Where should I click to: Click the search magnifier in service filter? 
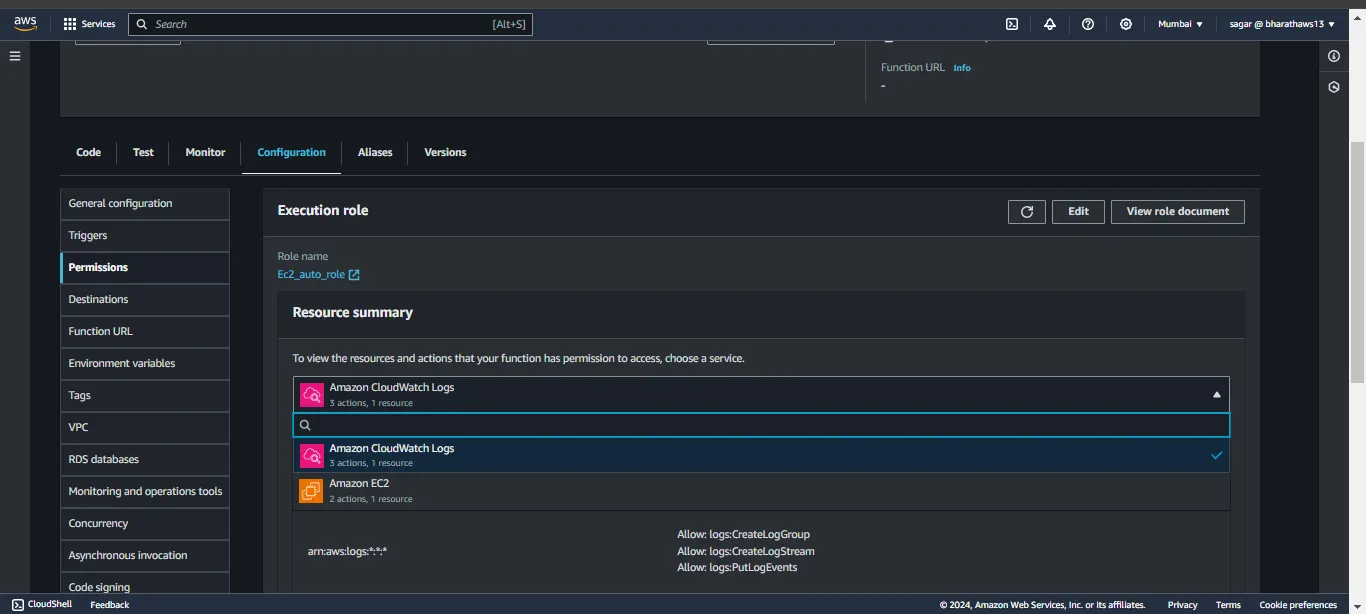306,425
